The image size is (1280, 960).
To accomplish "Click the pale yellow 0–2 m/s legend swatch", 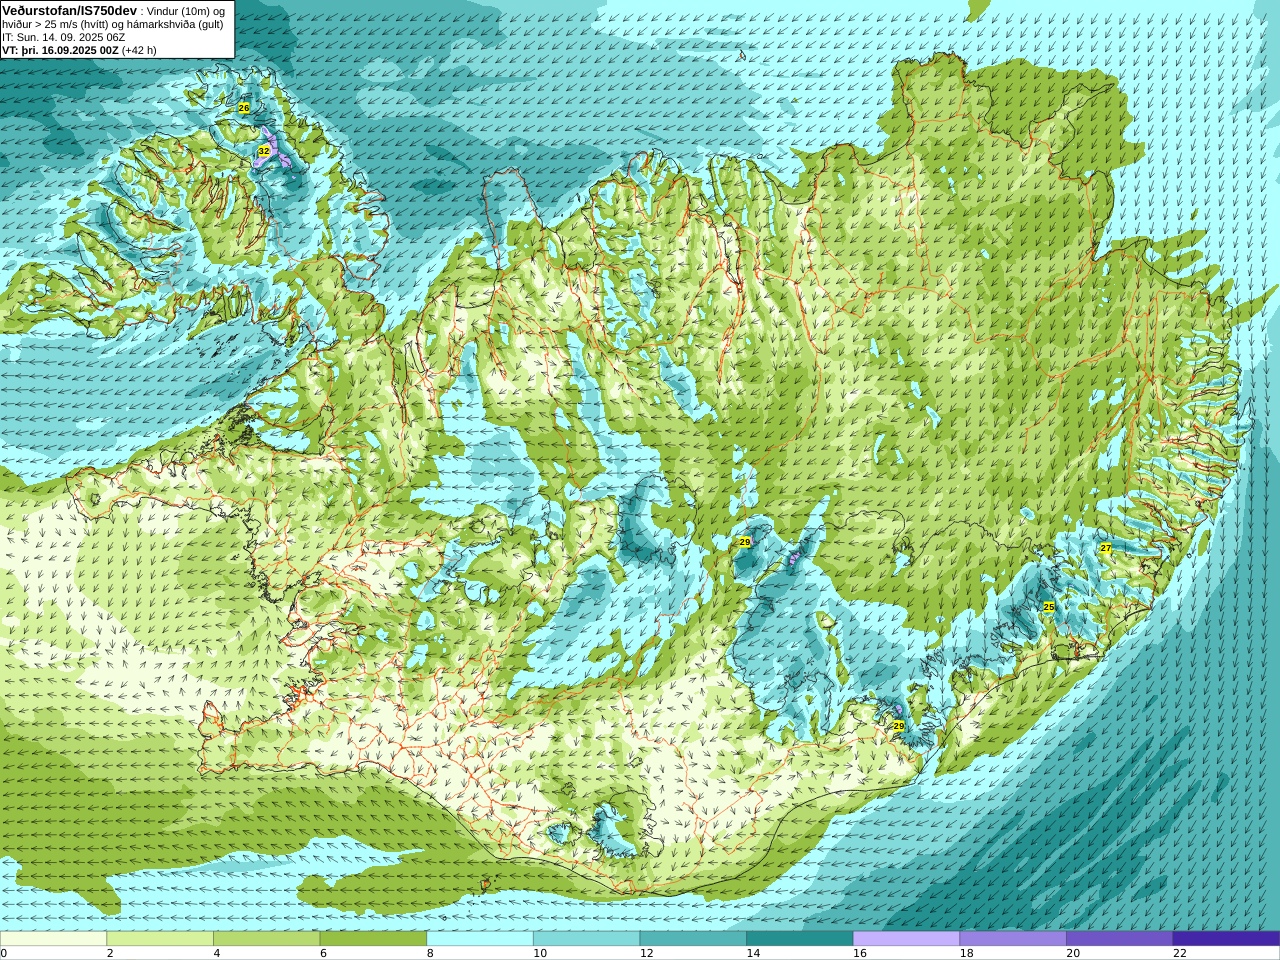I will click(53, 939).
